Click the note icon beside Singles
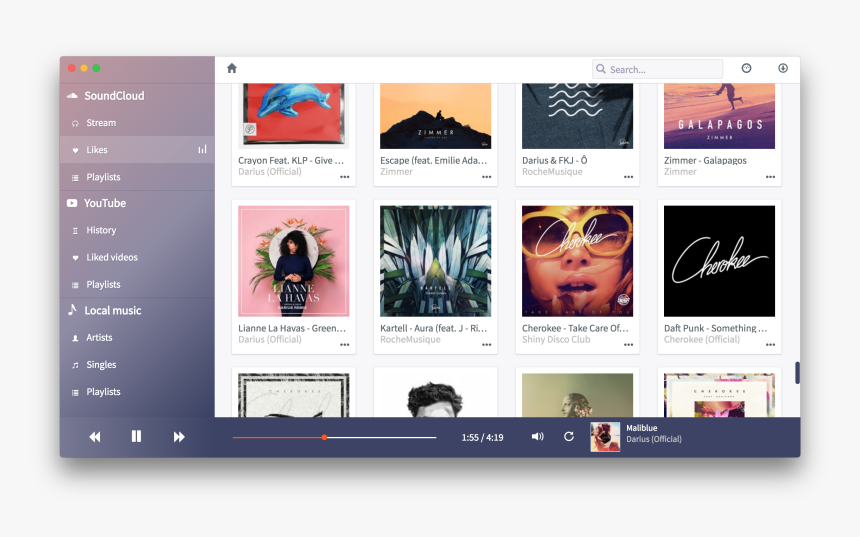860x537 pixels. 75,365
